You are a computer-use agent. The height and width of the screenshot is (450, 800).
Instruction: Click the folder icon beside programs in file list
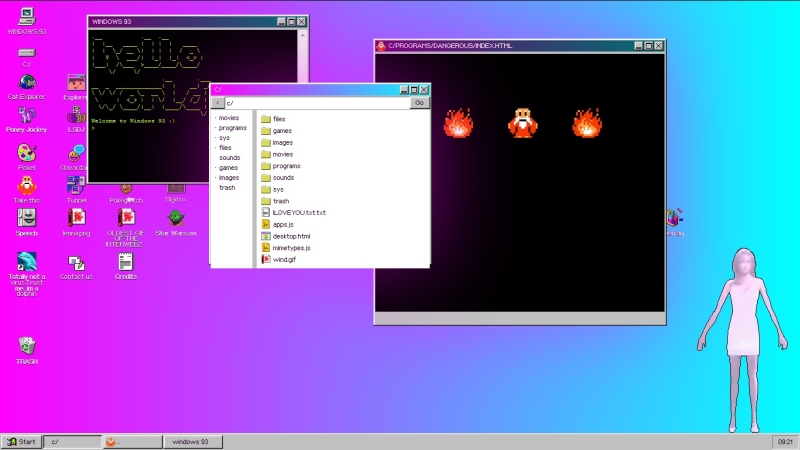click(x=266, y=166)
